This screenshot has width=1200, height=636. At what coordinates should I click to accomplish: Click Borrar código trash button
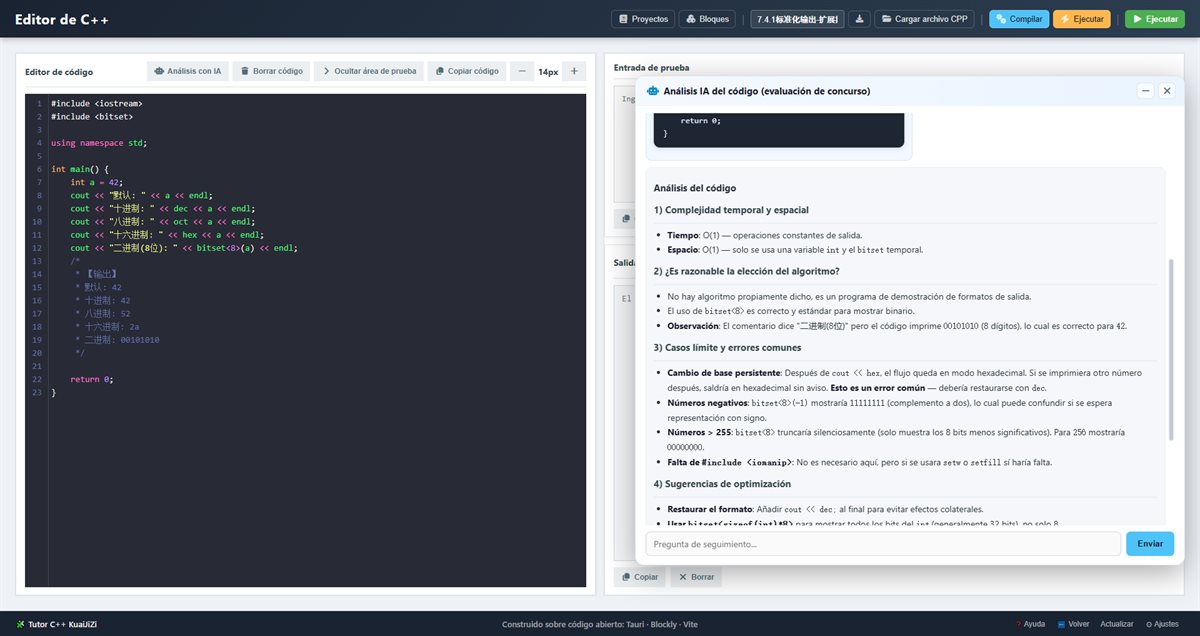tap(271, 71)
